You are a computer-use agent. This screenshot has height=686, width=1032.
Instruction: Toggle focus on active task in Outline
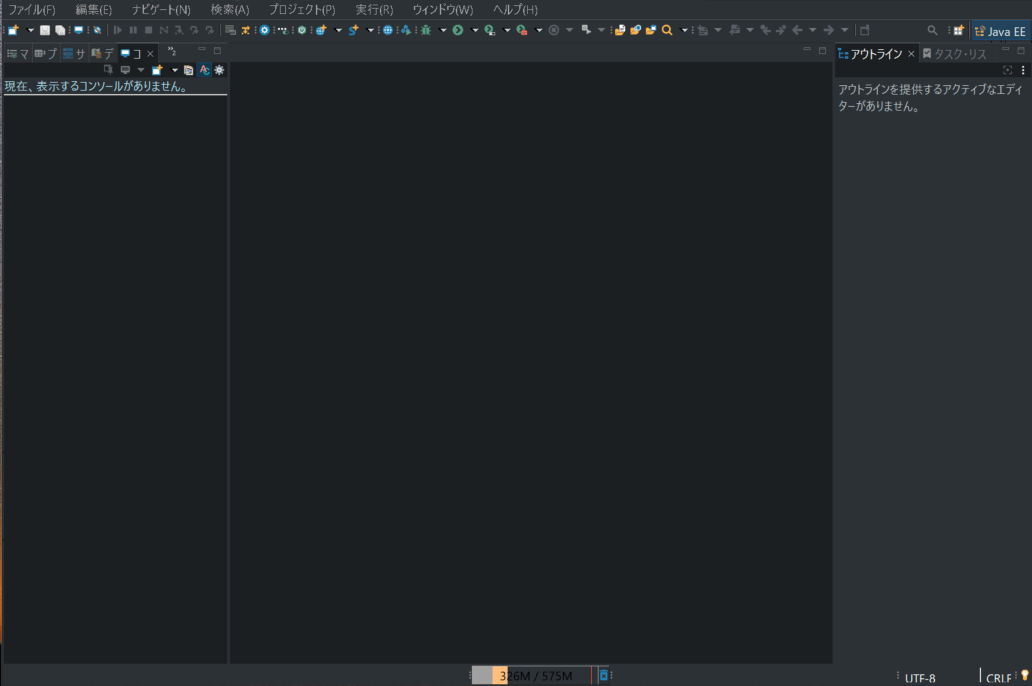pos(1007,70)
